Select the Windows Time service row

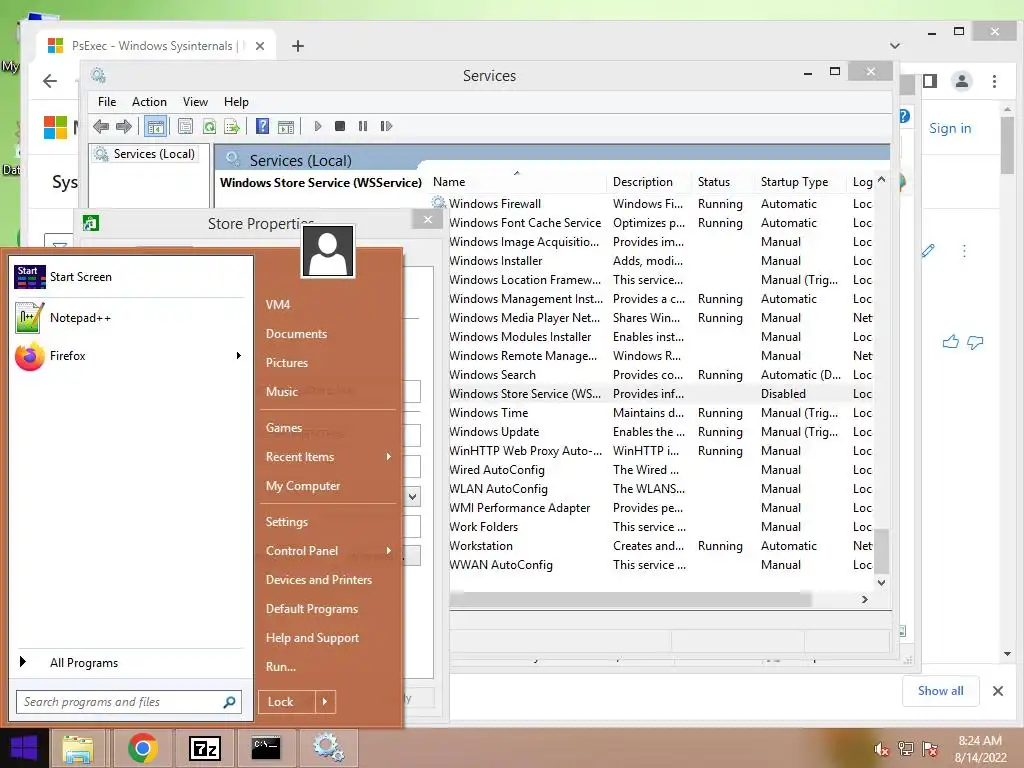tap(660, 413)
